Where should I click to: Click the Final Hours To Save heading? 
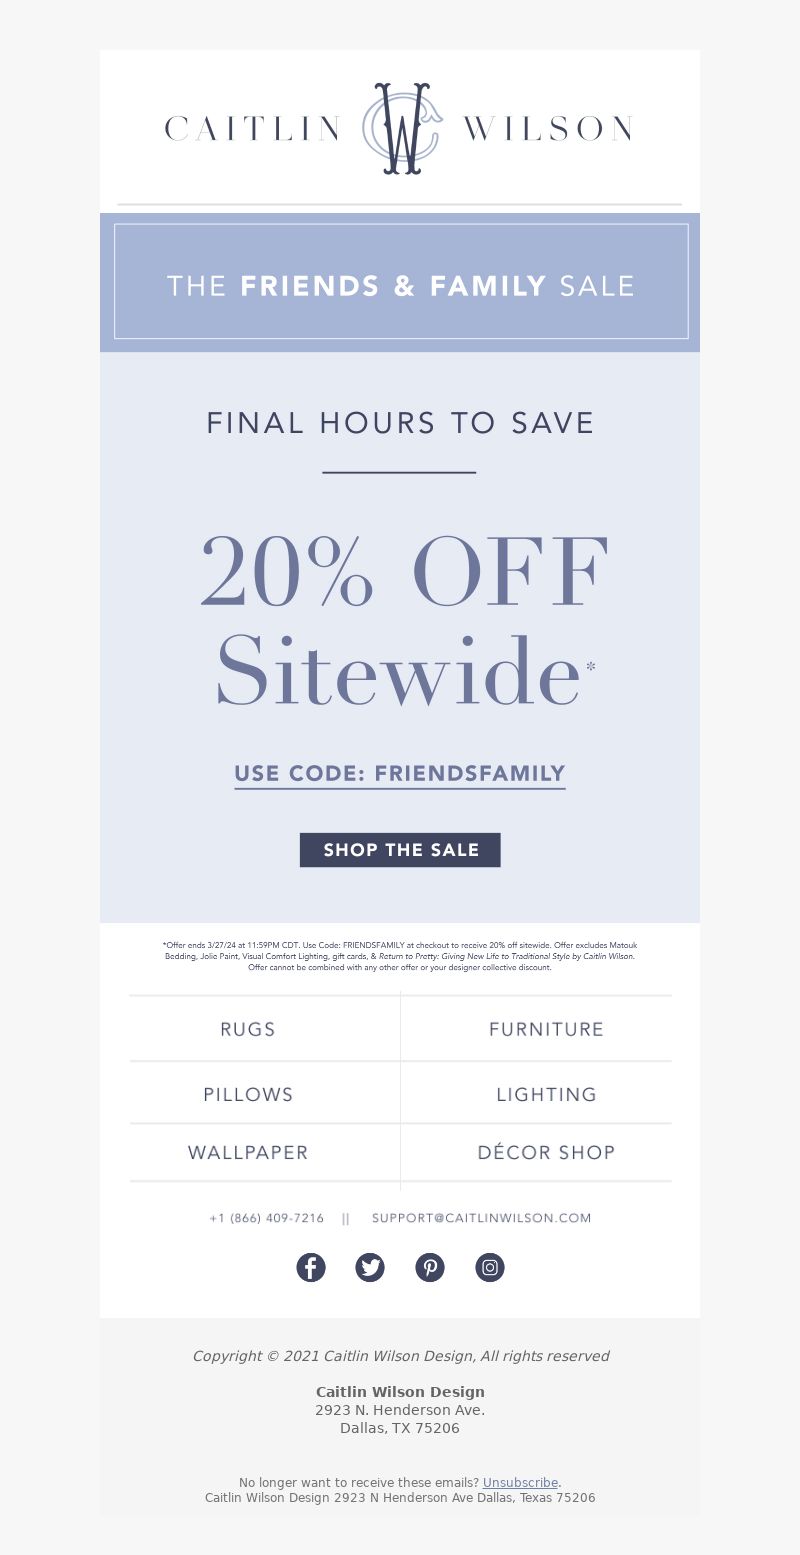[400, 423]
